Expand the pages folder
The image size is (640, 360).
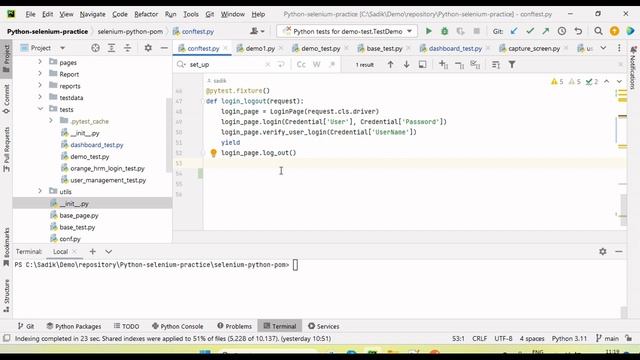(40, 62)
